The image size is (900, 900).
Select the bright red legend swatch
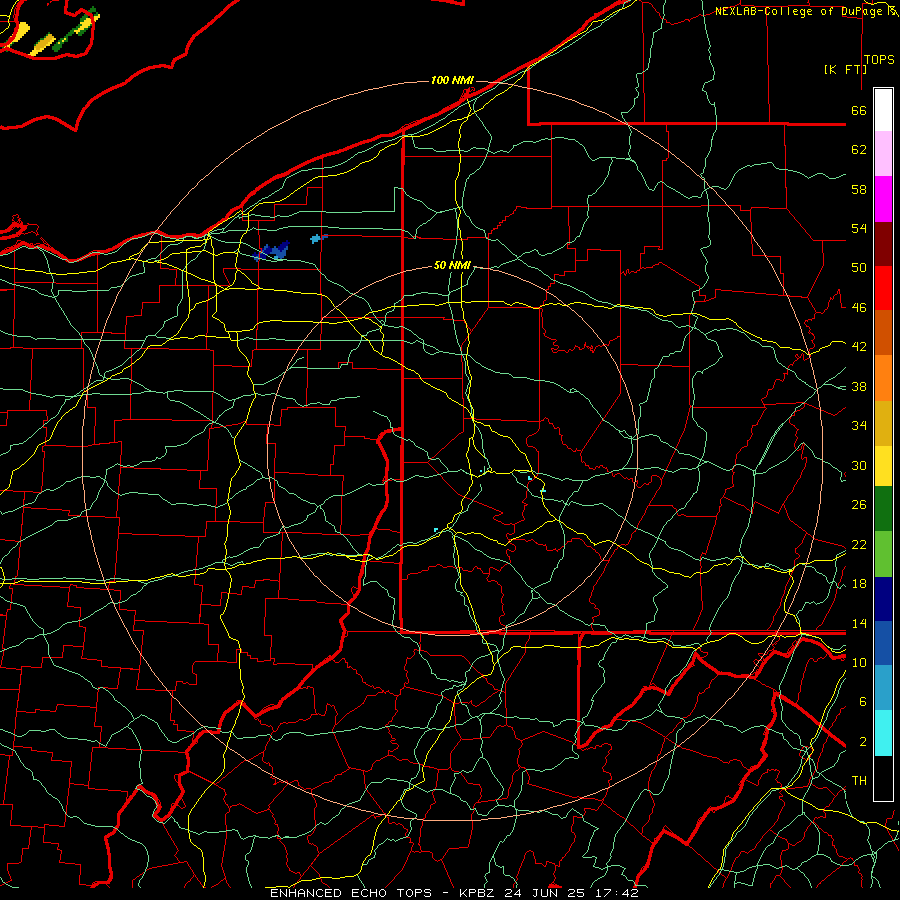pyautogui.click(x=883, y=288)
